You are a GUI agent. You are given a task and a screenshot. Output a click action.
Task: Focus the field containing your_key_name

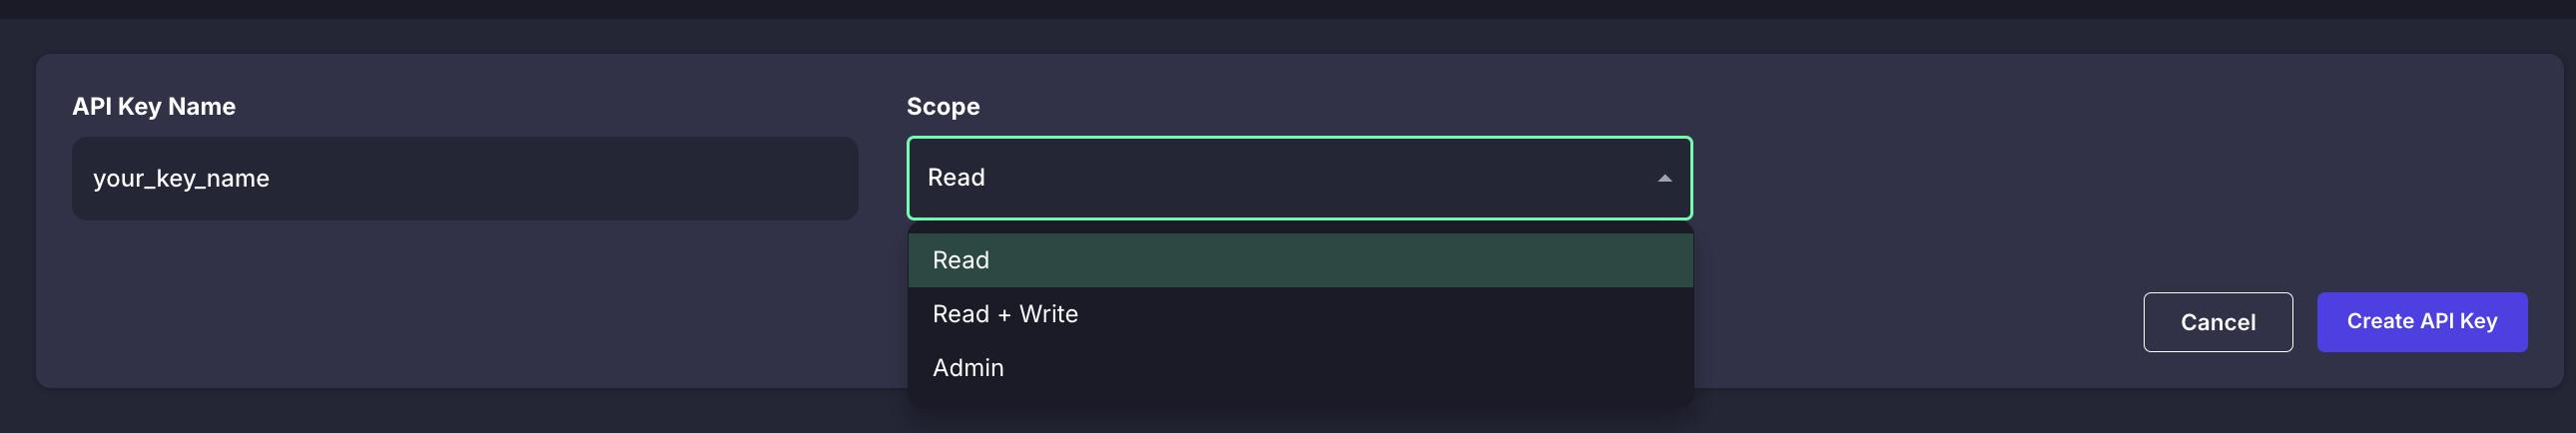point(464,178)
